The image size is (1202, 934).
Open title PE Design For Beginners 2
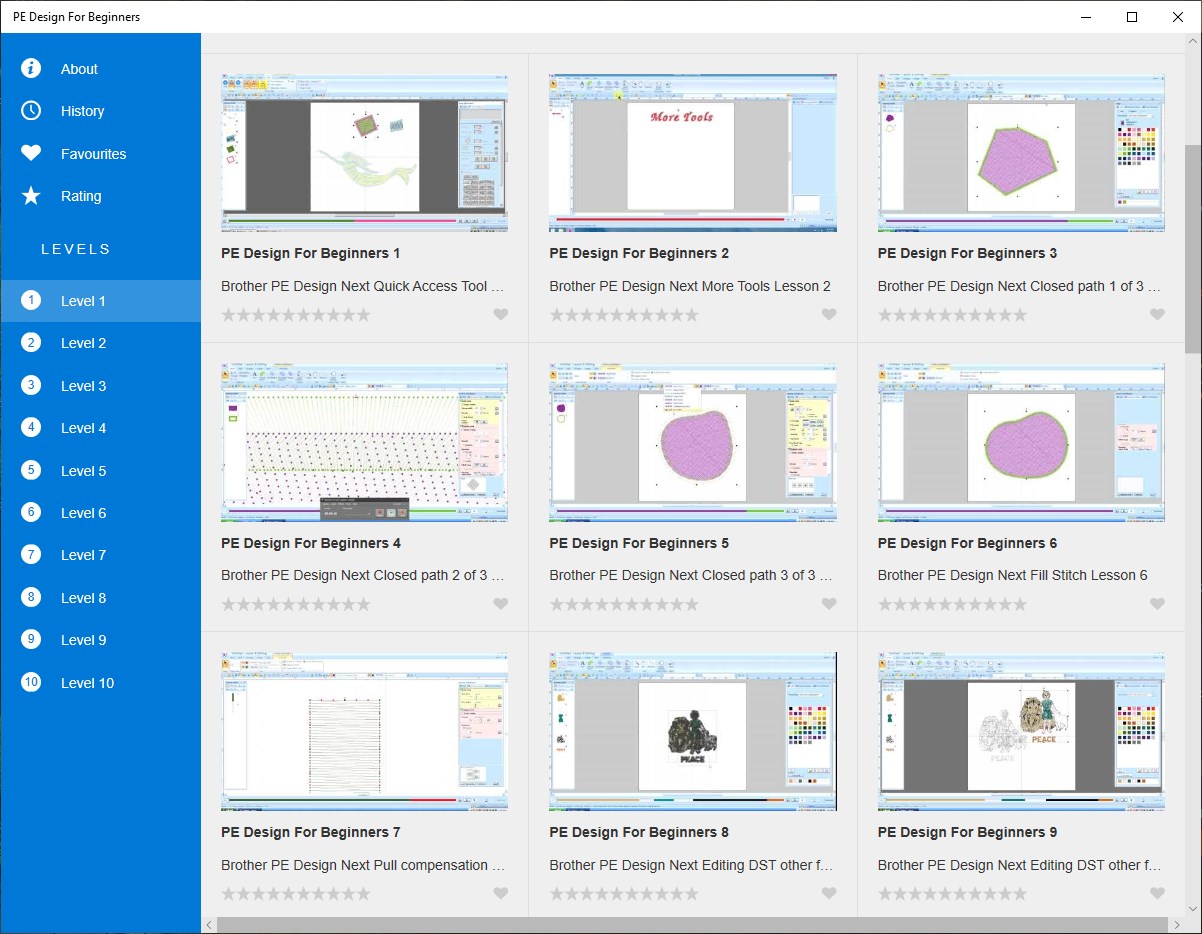point(639,253)
